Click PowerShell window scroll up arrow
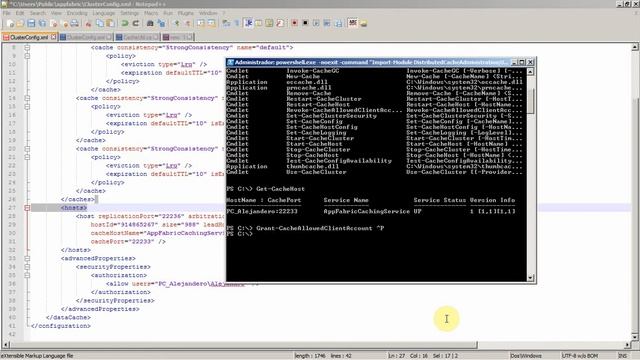The height and width of the screenshot is (360, 640). click(x=531, y=71)
